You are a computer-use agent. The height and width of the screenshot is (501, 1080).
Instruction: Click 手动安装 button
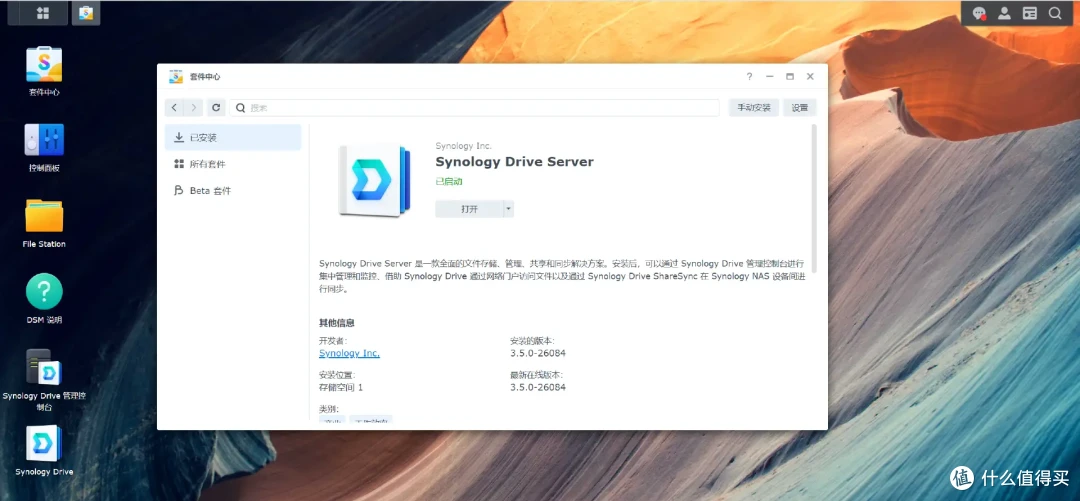[x=754, y=108]
